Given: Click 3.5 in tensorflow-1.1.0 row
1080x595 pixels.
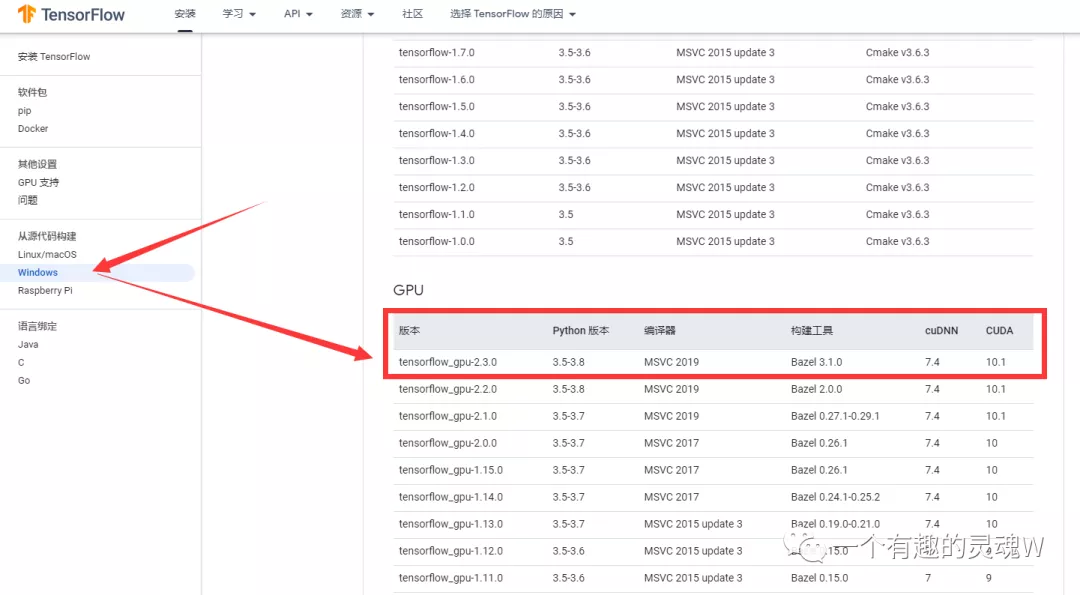Looking at the screenshot, I should click(565, 214).
